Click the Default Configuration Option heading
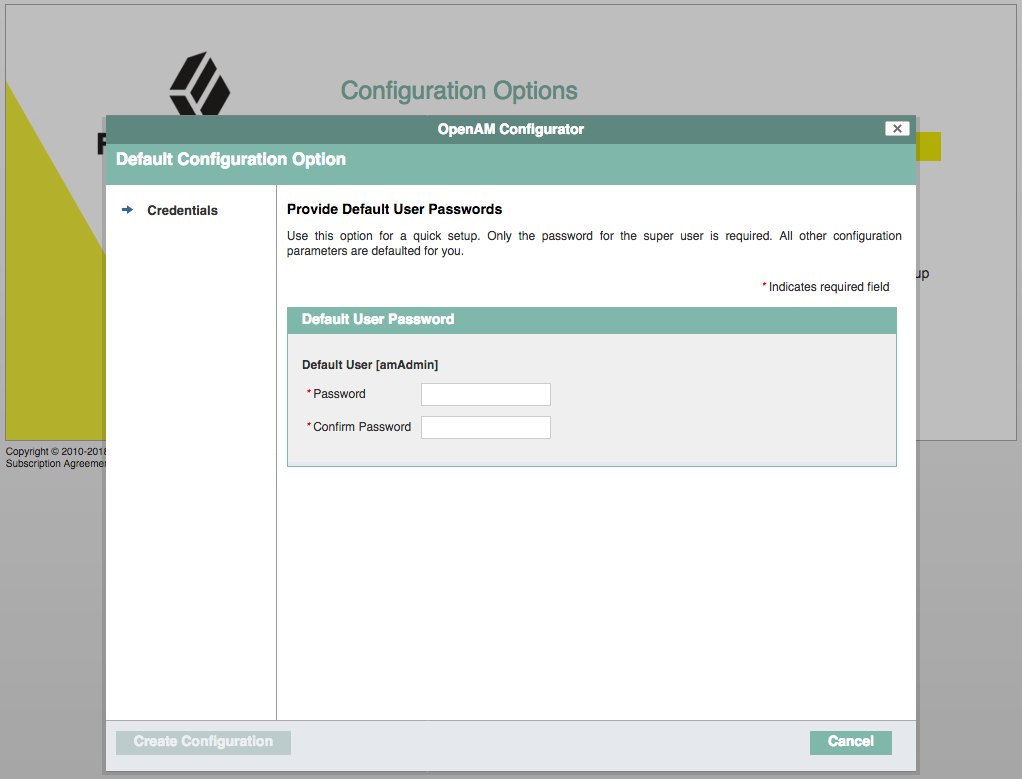1022x779 pixels. point(231,160)
